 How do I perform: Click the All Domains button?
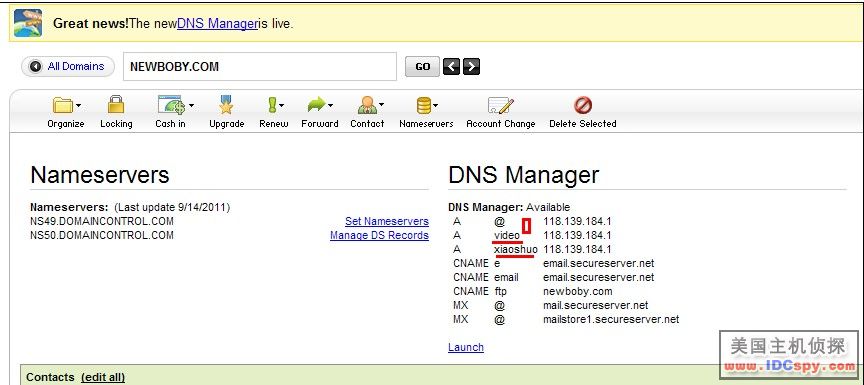tap(68, 66)
